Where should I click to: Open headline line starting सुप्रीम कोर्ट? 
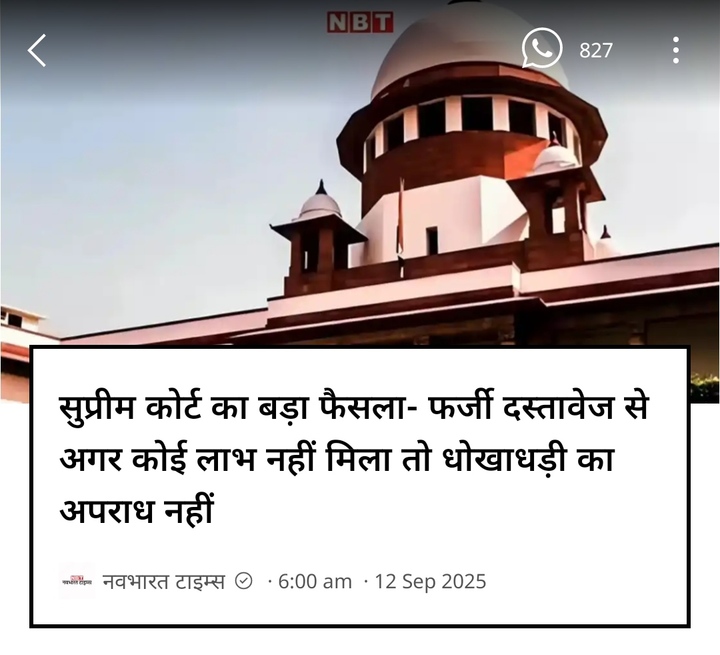tap(354, 407)
